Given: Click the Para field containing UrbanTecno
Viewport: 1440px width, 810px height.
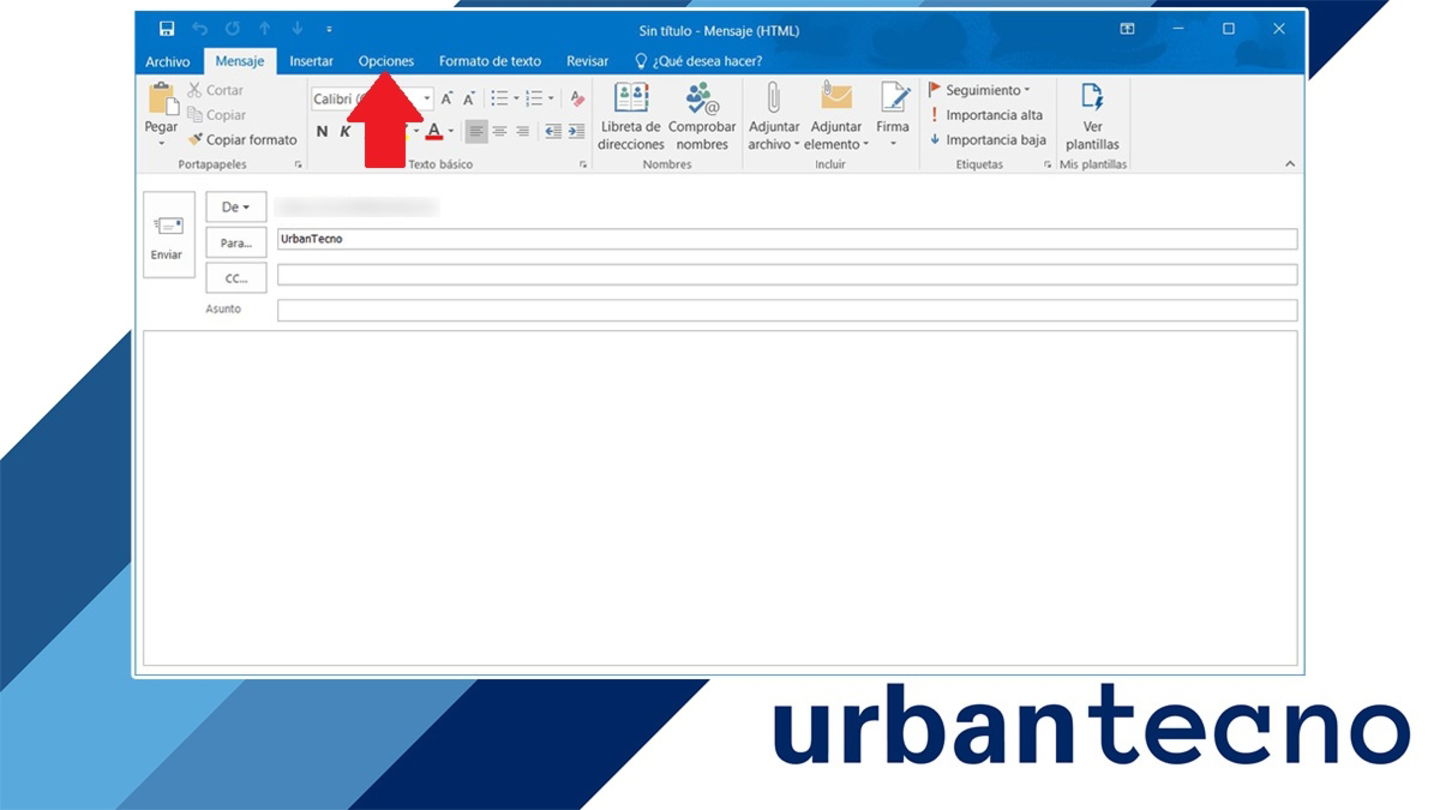Looking at the screenshot, I should coord(787,239).
